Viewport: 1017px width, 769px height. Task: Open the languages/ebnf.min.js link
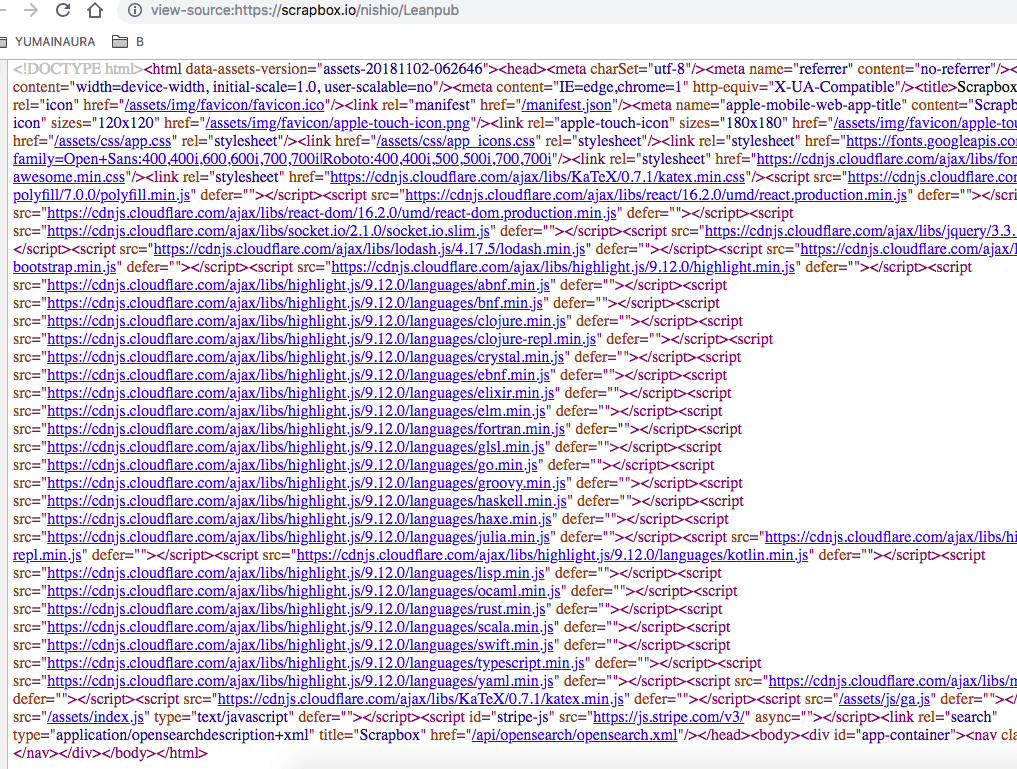298,375
